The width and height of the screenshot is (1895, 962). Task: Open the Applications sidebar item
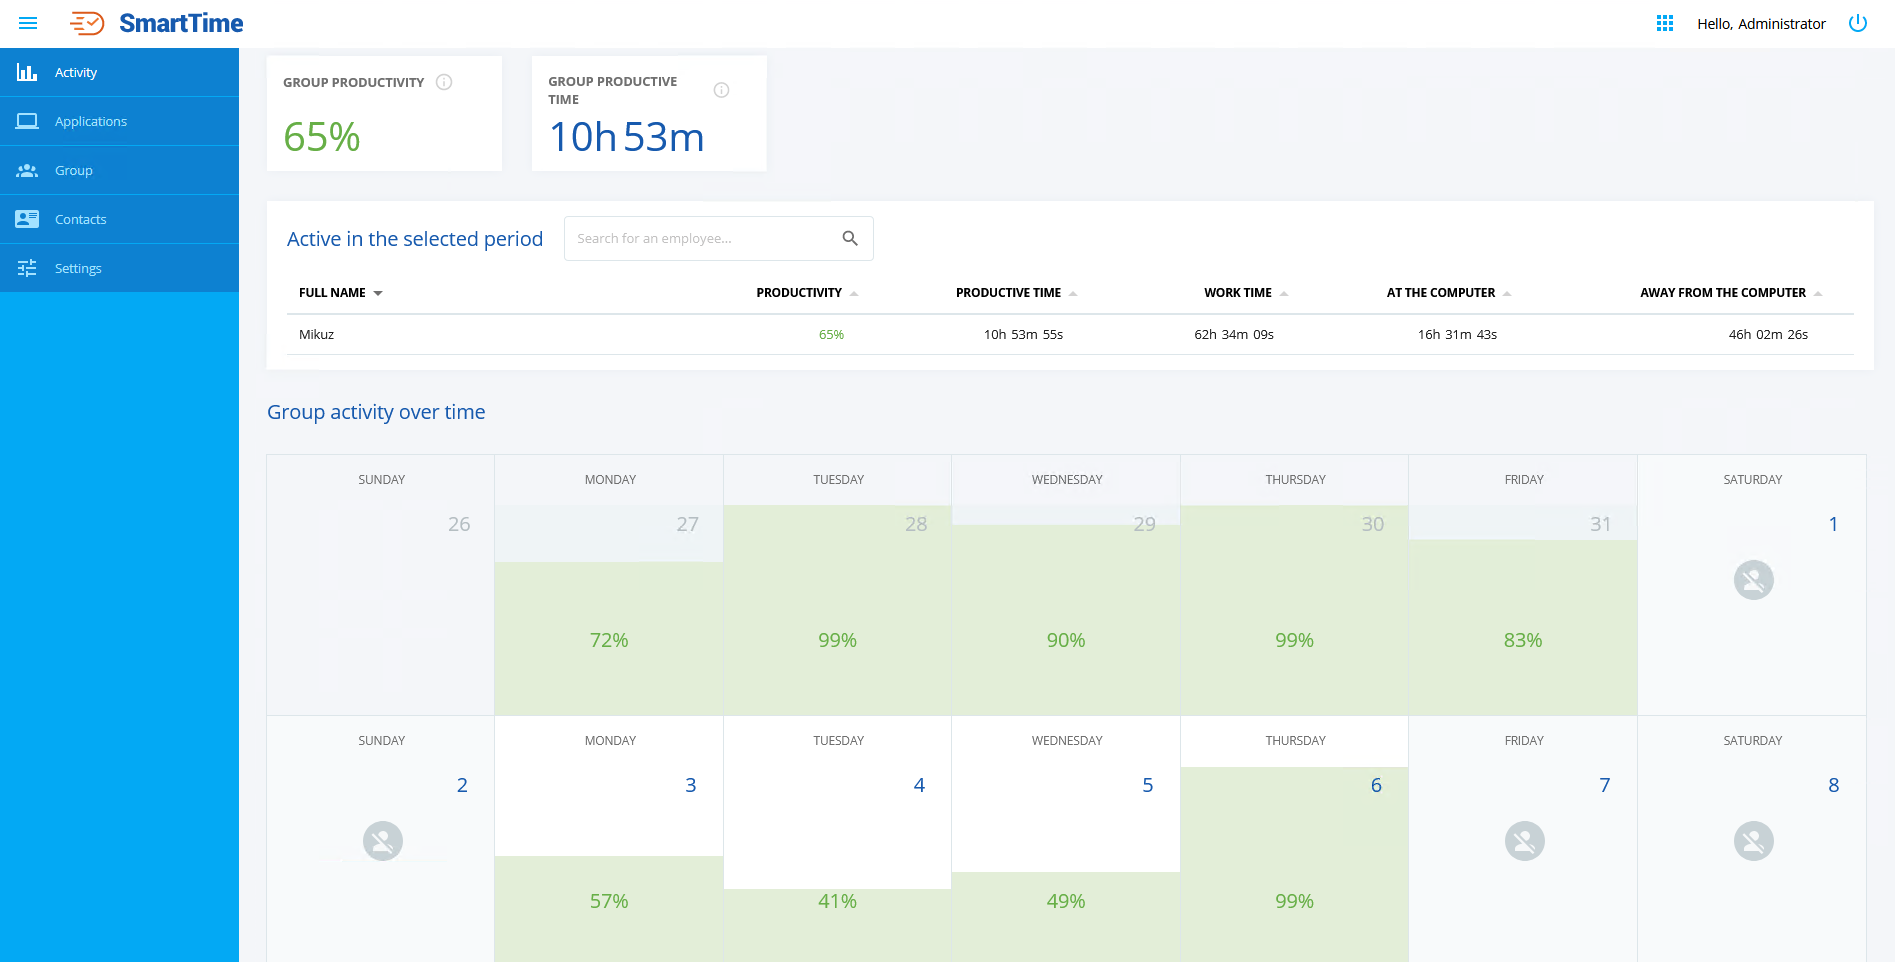point(91,121)
